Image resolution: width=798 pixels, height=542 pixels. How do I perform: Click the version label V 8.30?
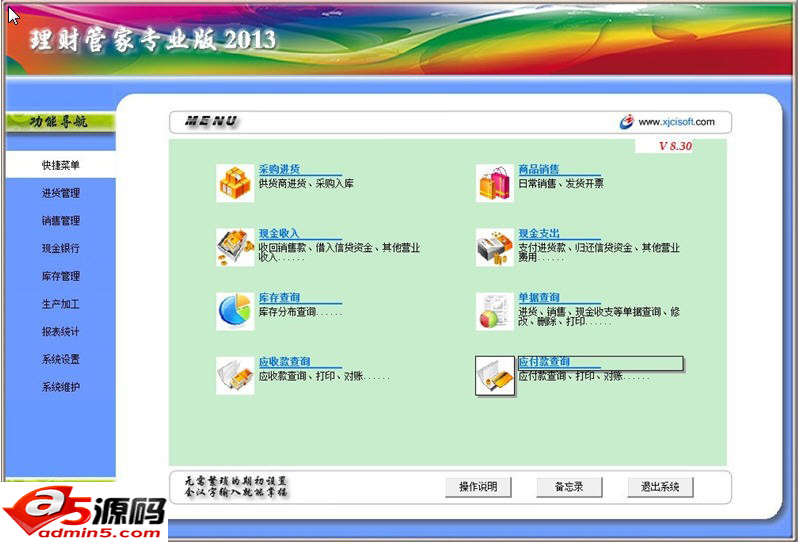pos(675,146)
